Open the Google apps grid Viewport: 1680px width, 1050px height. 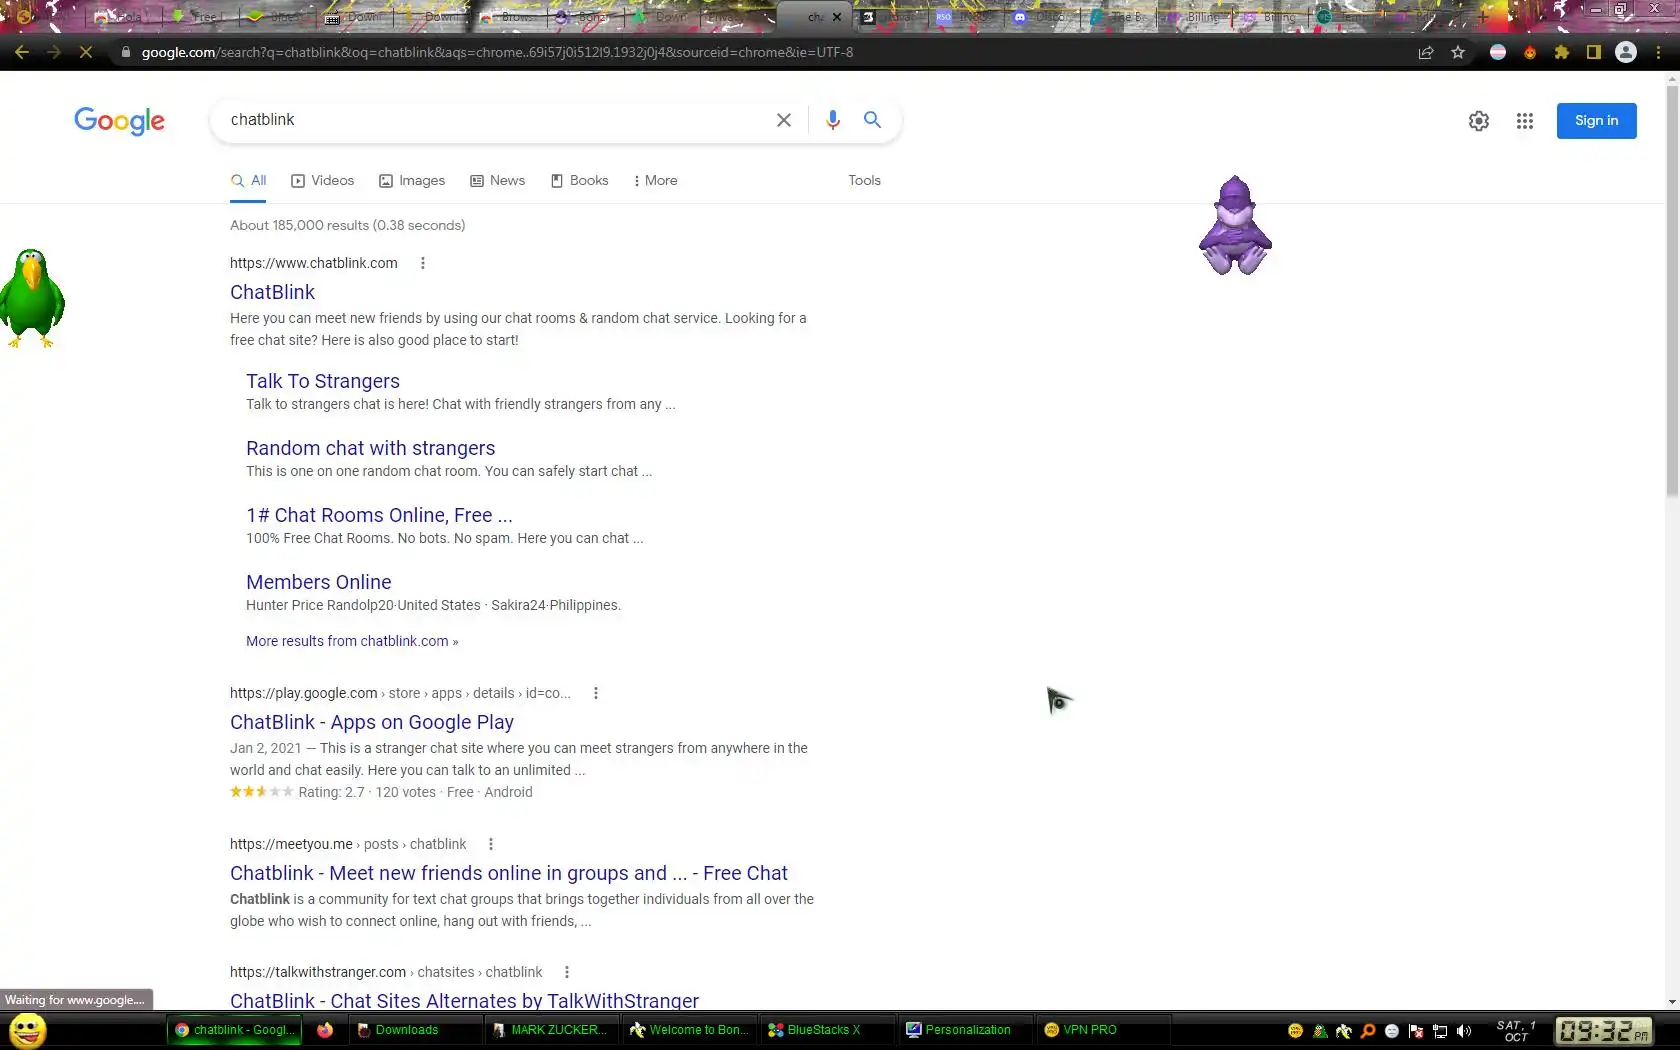pos(1525,121)
